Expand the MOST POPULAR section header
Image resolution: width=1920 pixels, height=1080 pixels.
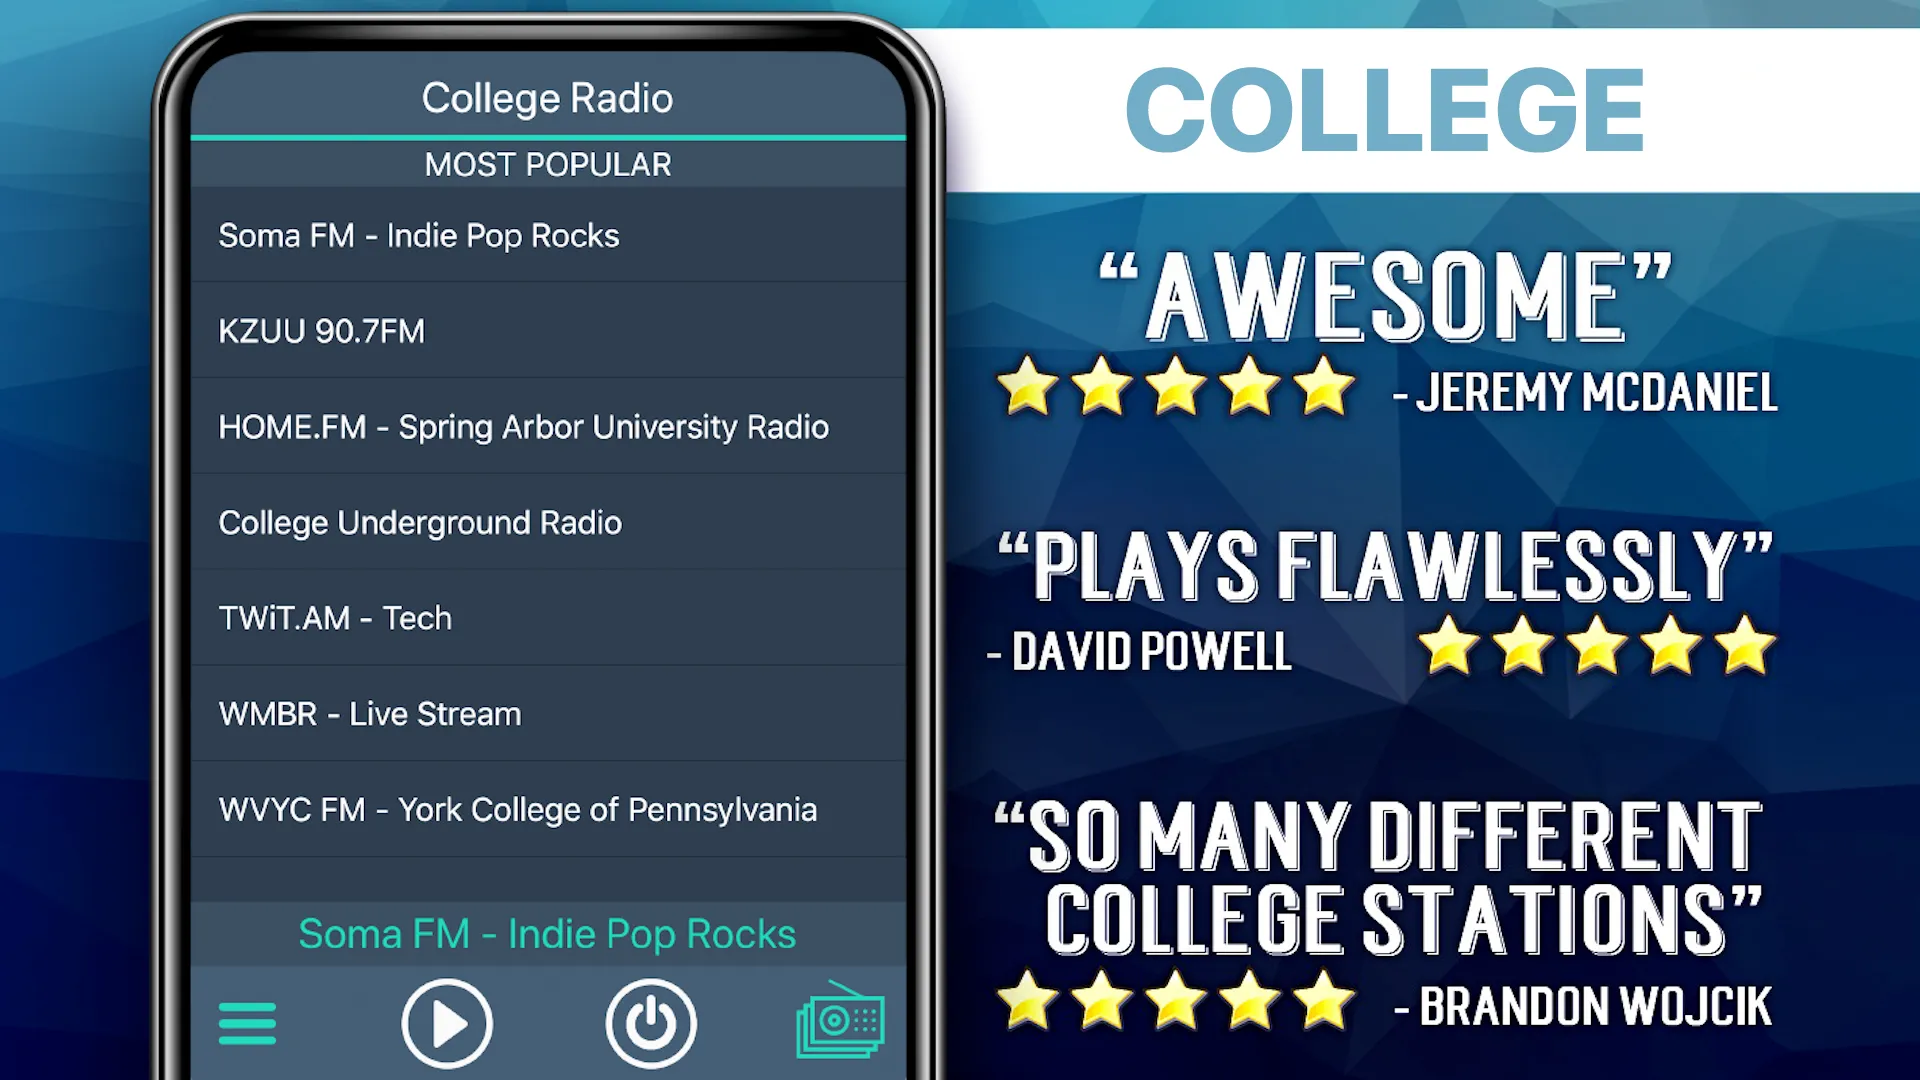(547, 164)
